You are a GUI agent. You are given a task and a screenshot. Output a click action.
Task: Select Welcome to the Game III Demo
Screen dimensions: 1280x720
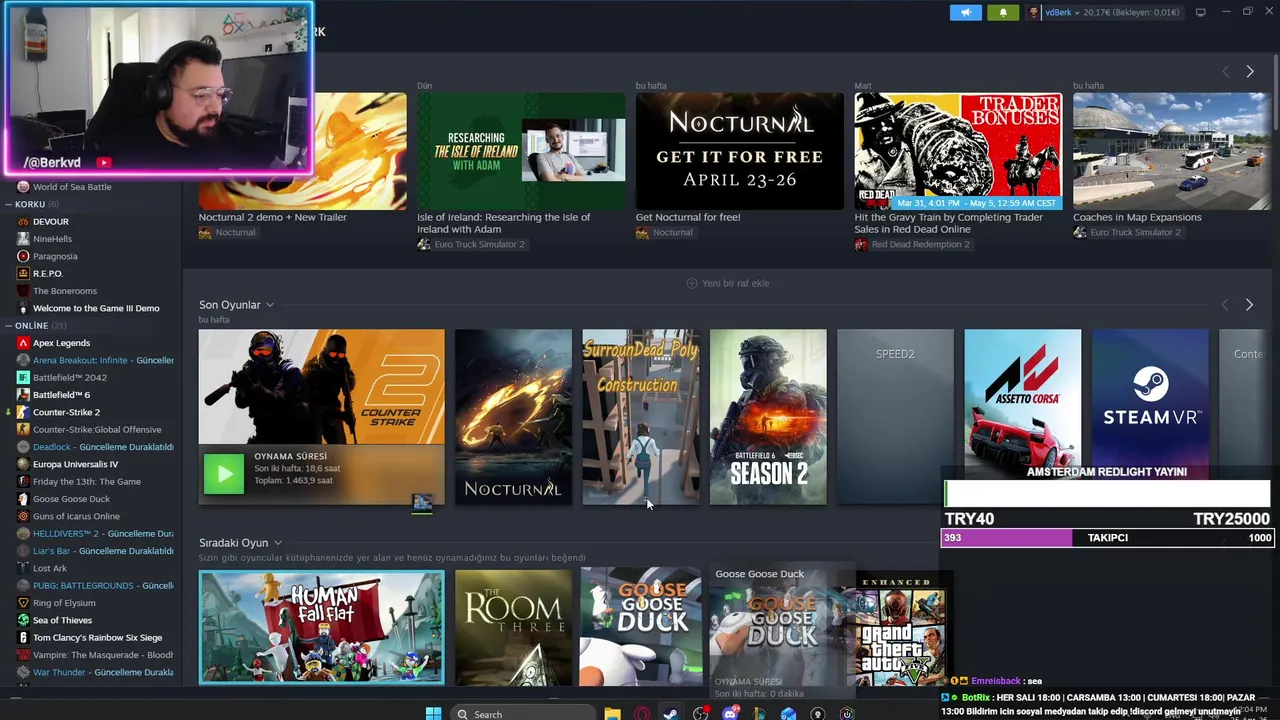coord(96,308)
